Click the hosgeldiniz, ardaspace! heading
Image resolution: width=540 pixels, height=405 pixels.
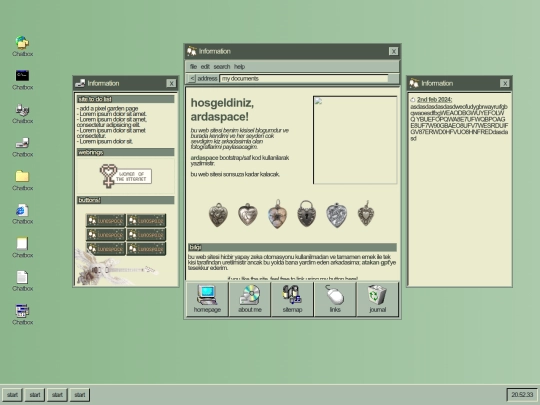222,110
